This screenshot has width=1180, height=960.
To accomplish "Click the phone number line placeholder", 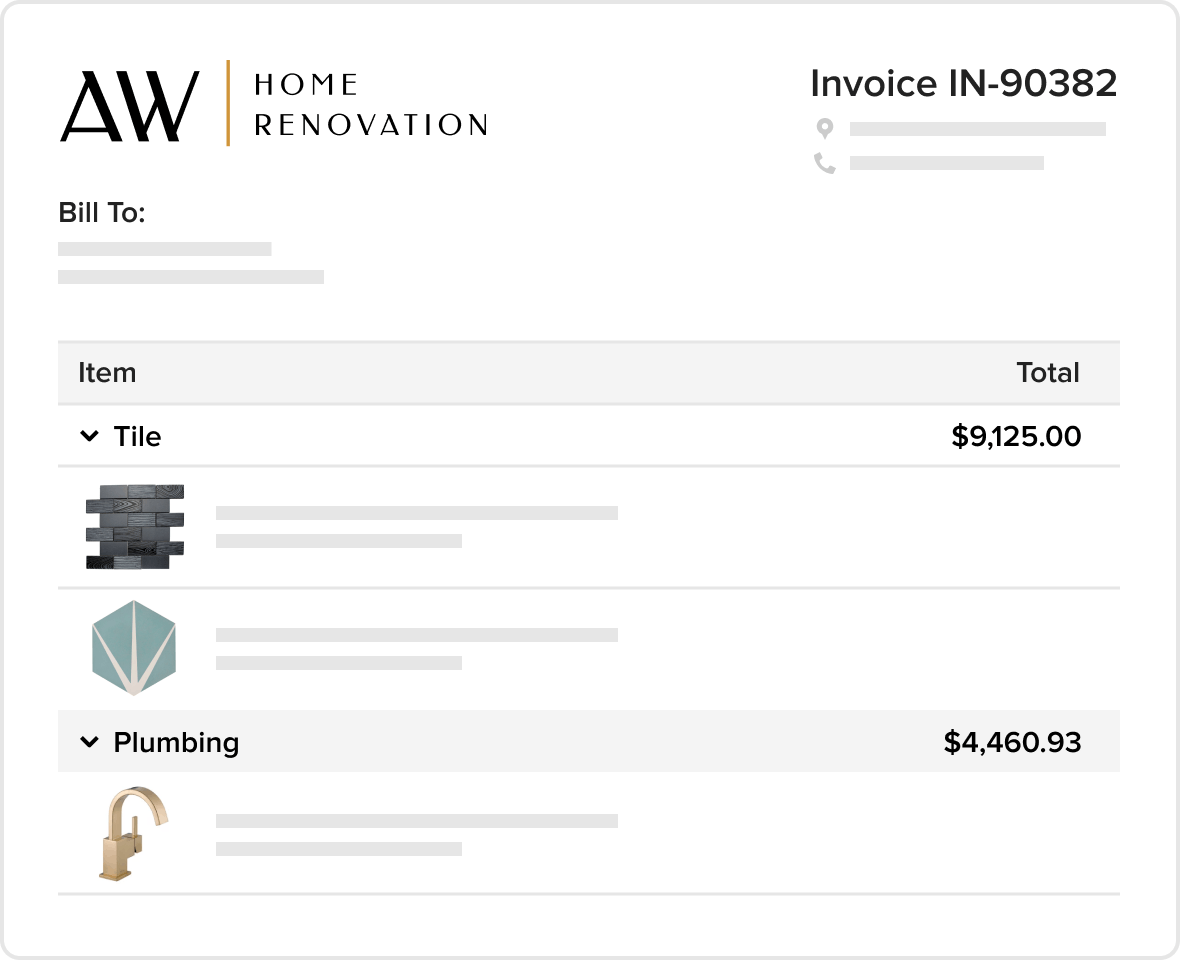I will coord(947,163).
